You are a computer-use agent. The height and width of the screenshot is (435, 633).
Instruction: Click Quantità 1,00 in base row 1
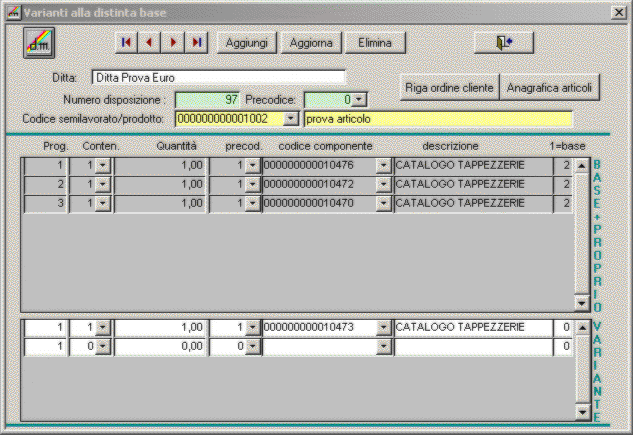tap(160, 165)
